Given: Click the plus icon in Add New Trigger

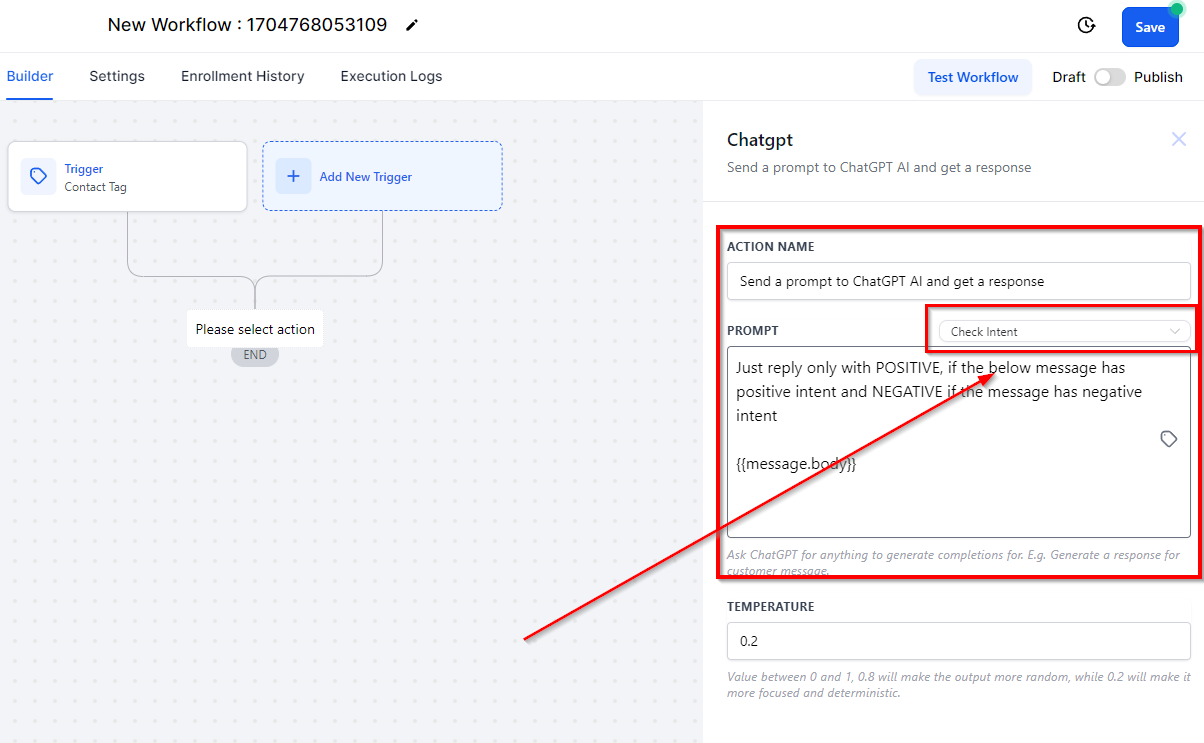Looking at the screenshot, I should tap(293, 177).
